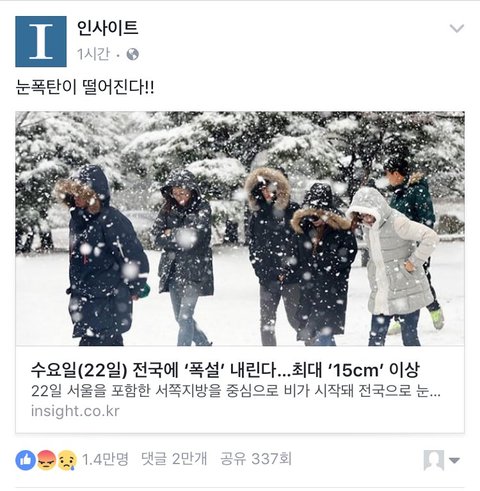Click the 인사이트 page name

107,28
